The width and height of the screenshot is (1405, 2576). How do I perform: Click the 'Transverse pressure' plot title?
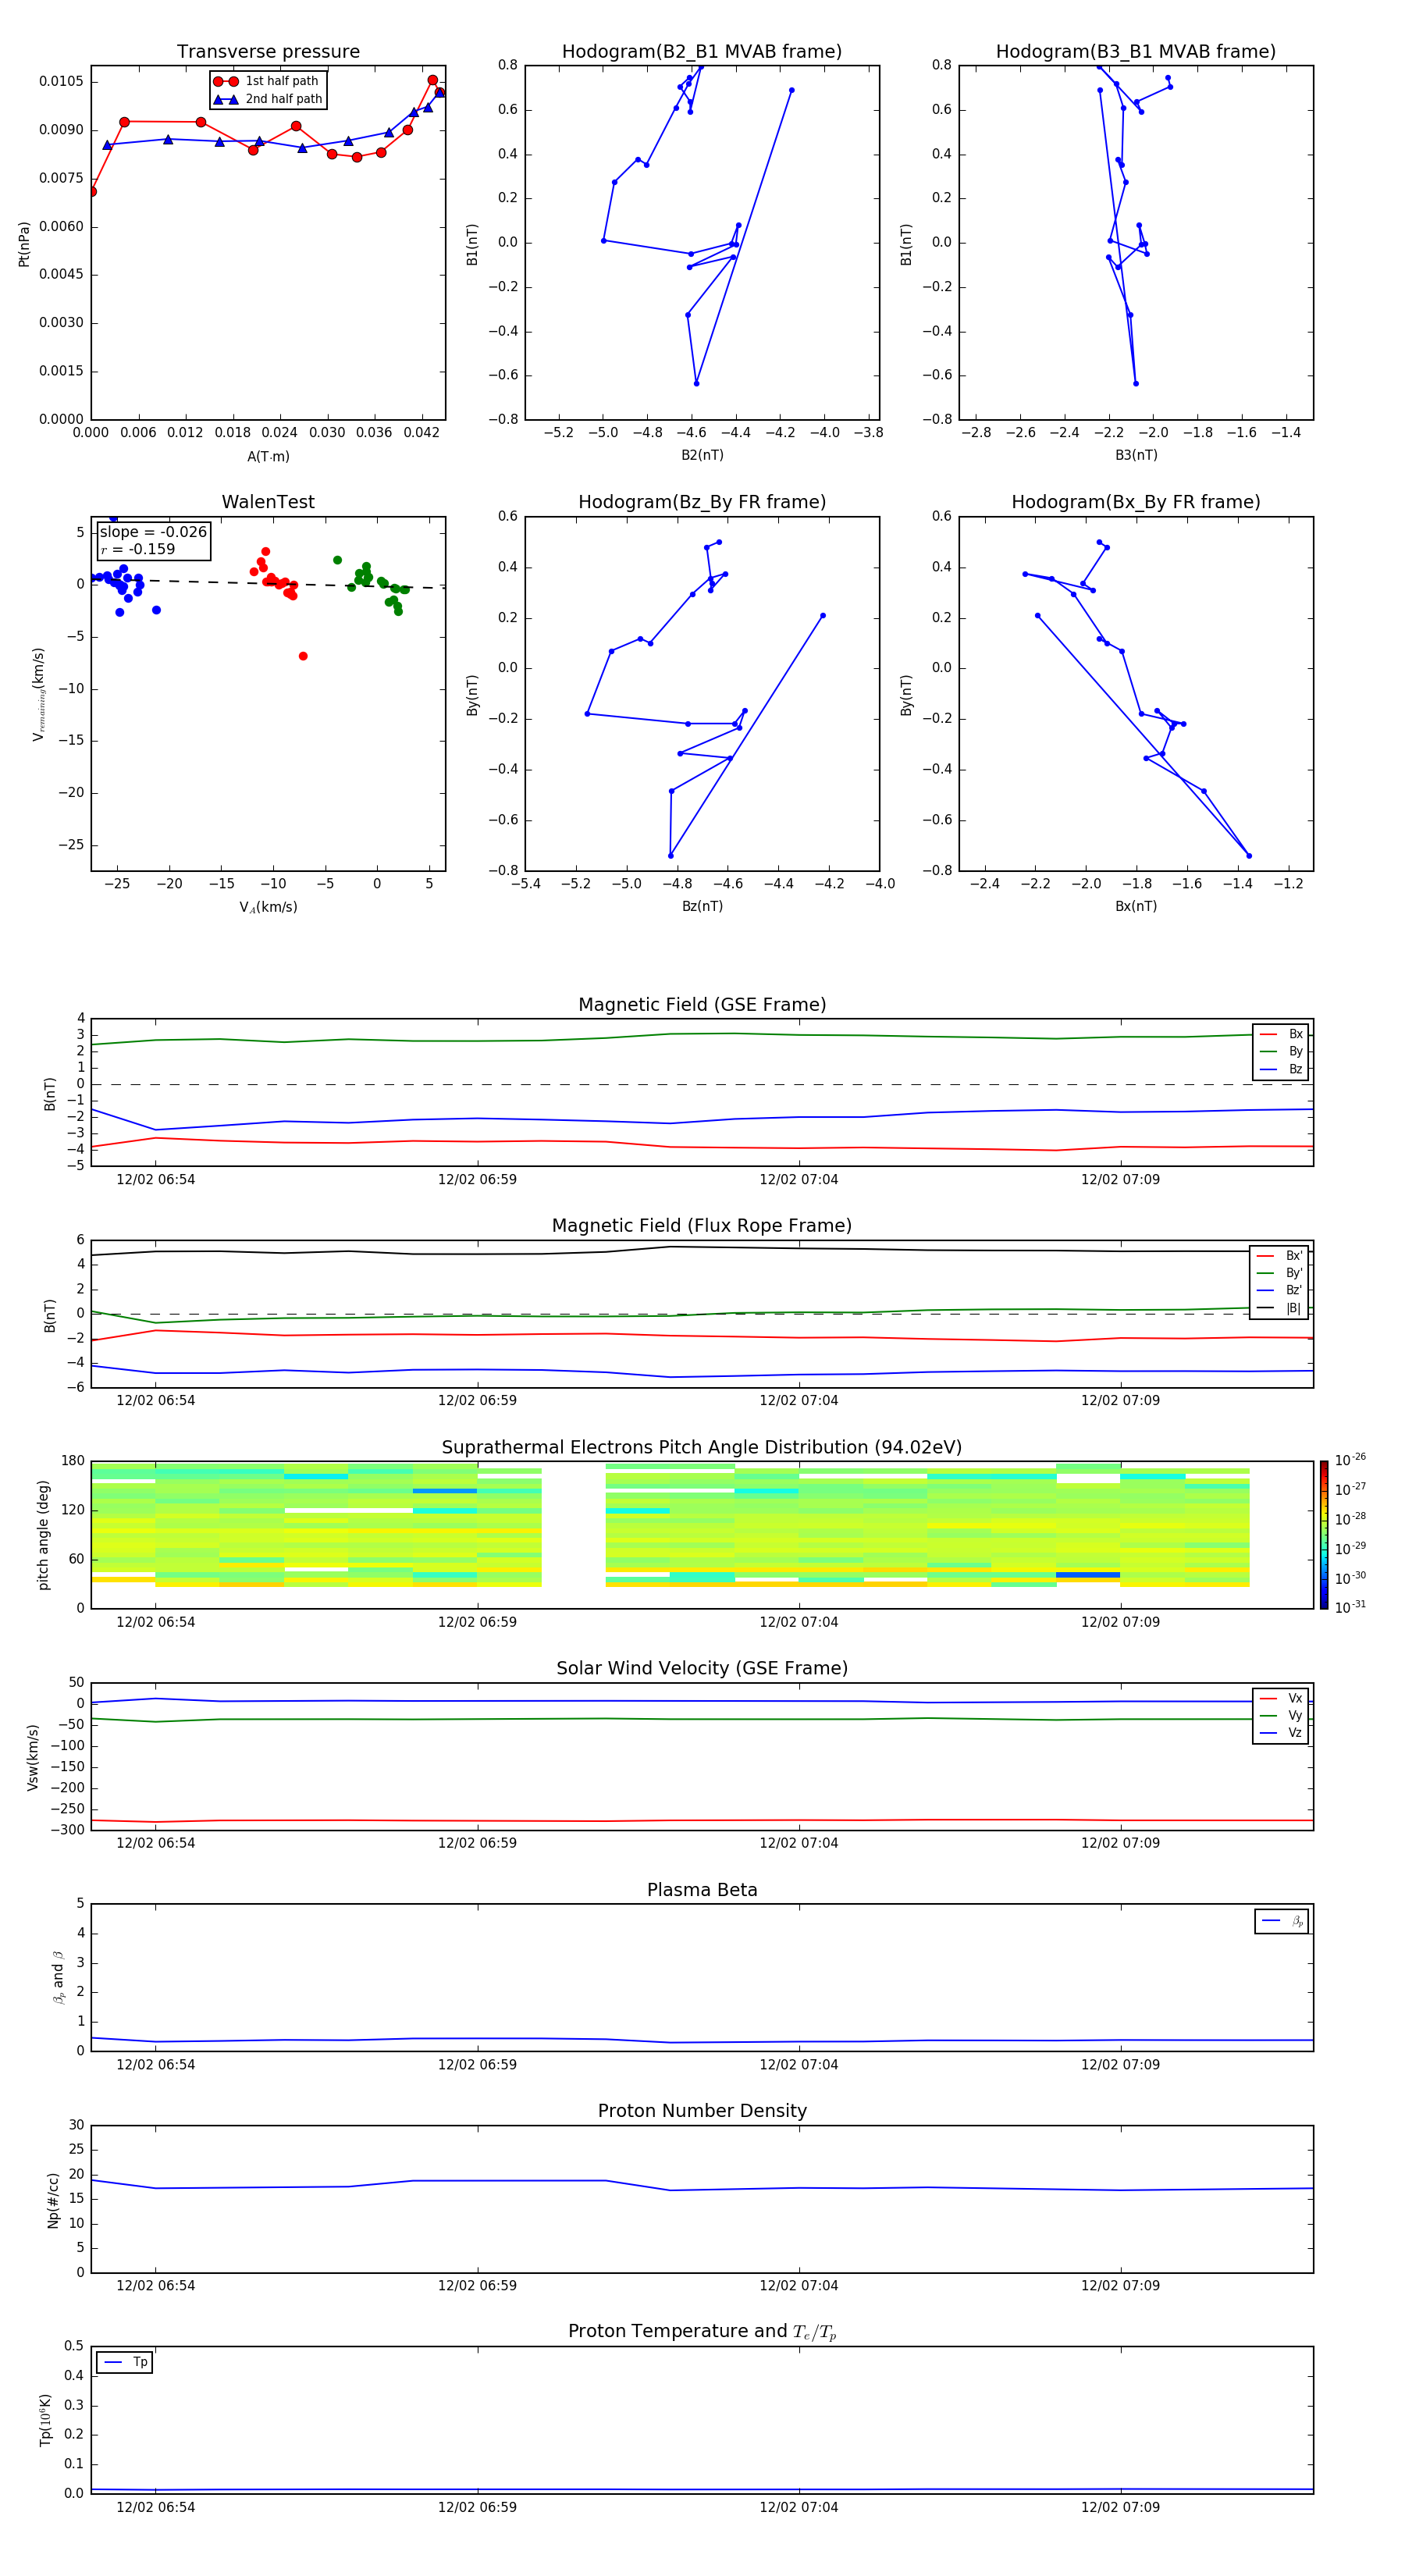(268, 52)
